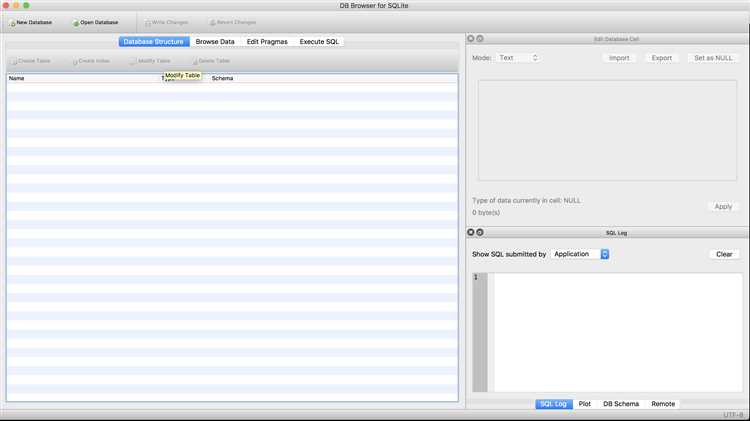
Task: Float the Edit Database Cell panel
Action: tap(480, 38)
